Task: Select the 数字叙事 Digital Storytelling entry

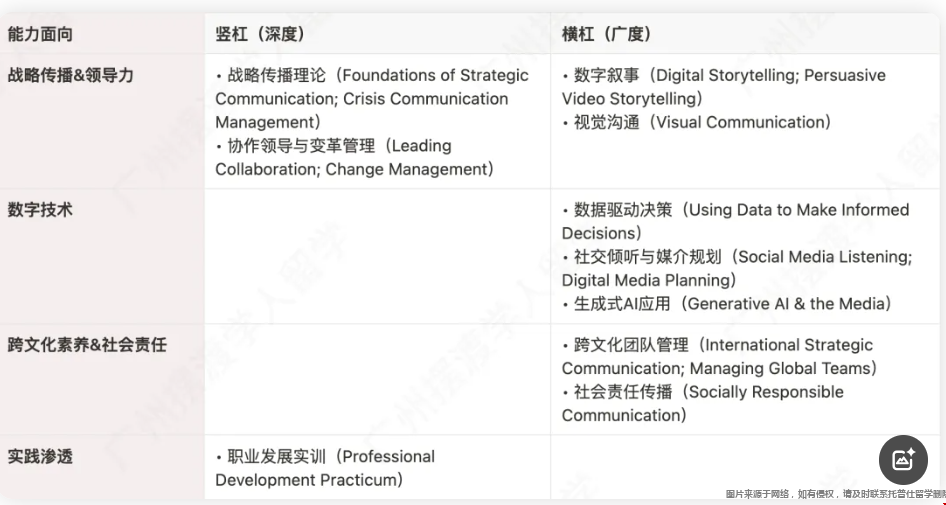Action: [x=723, y=87]
